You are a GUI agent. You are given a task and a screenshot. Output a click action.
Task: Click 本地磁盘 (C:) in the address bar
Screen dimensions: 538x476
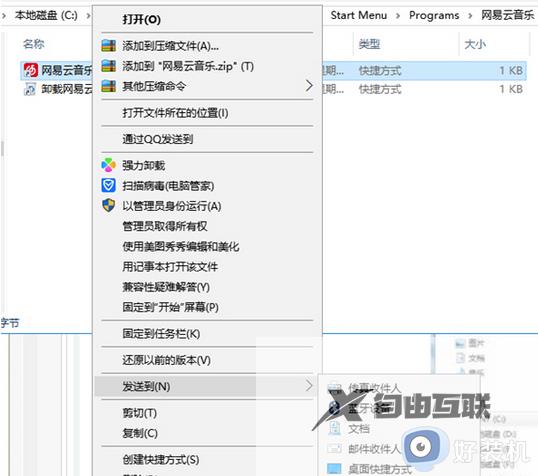(46, 15)
